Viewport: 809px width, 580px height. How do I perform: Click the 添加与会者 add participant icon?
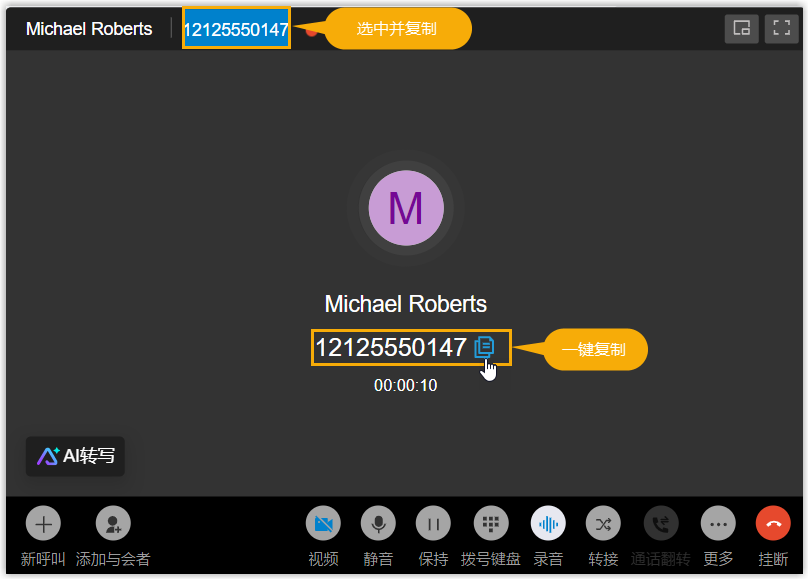[x=113, y=523]
